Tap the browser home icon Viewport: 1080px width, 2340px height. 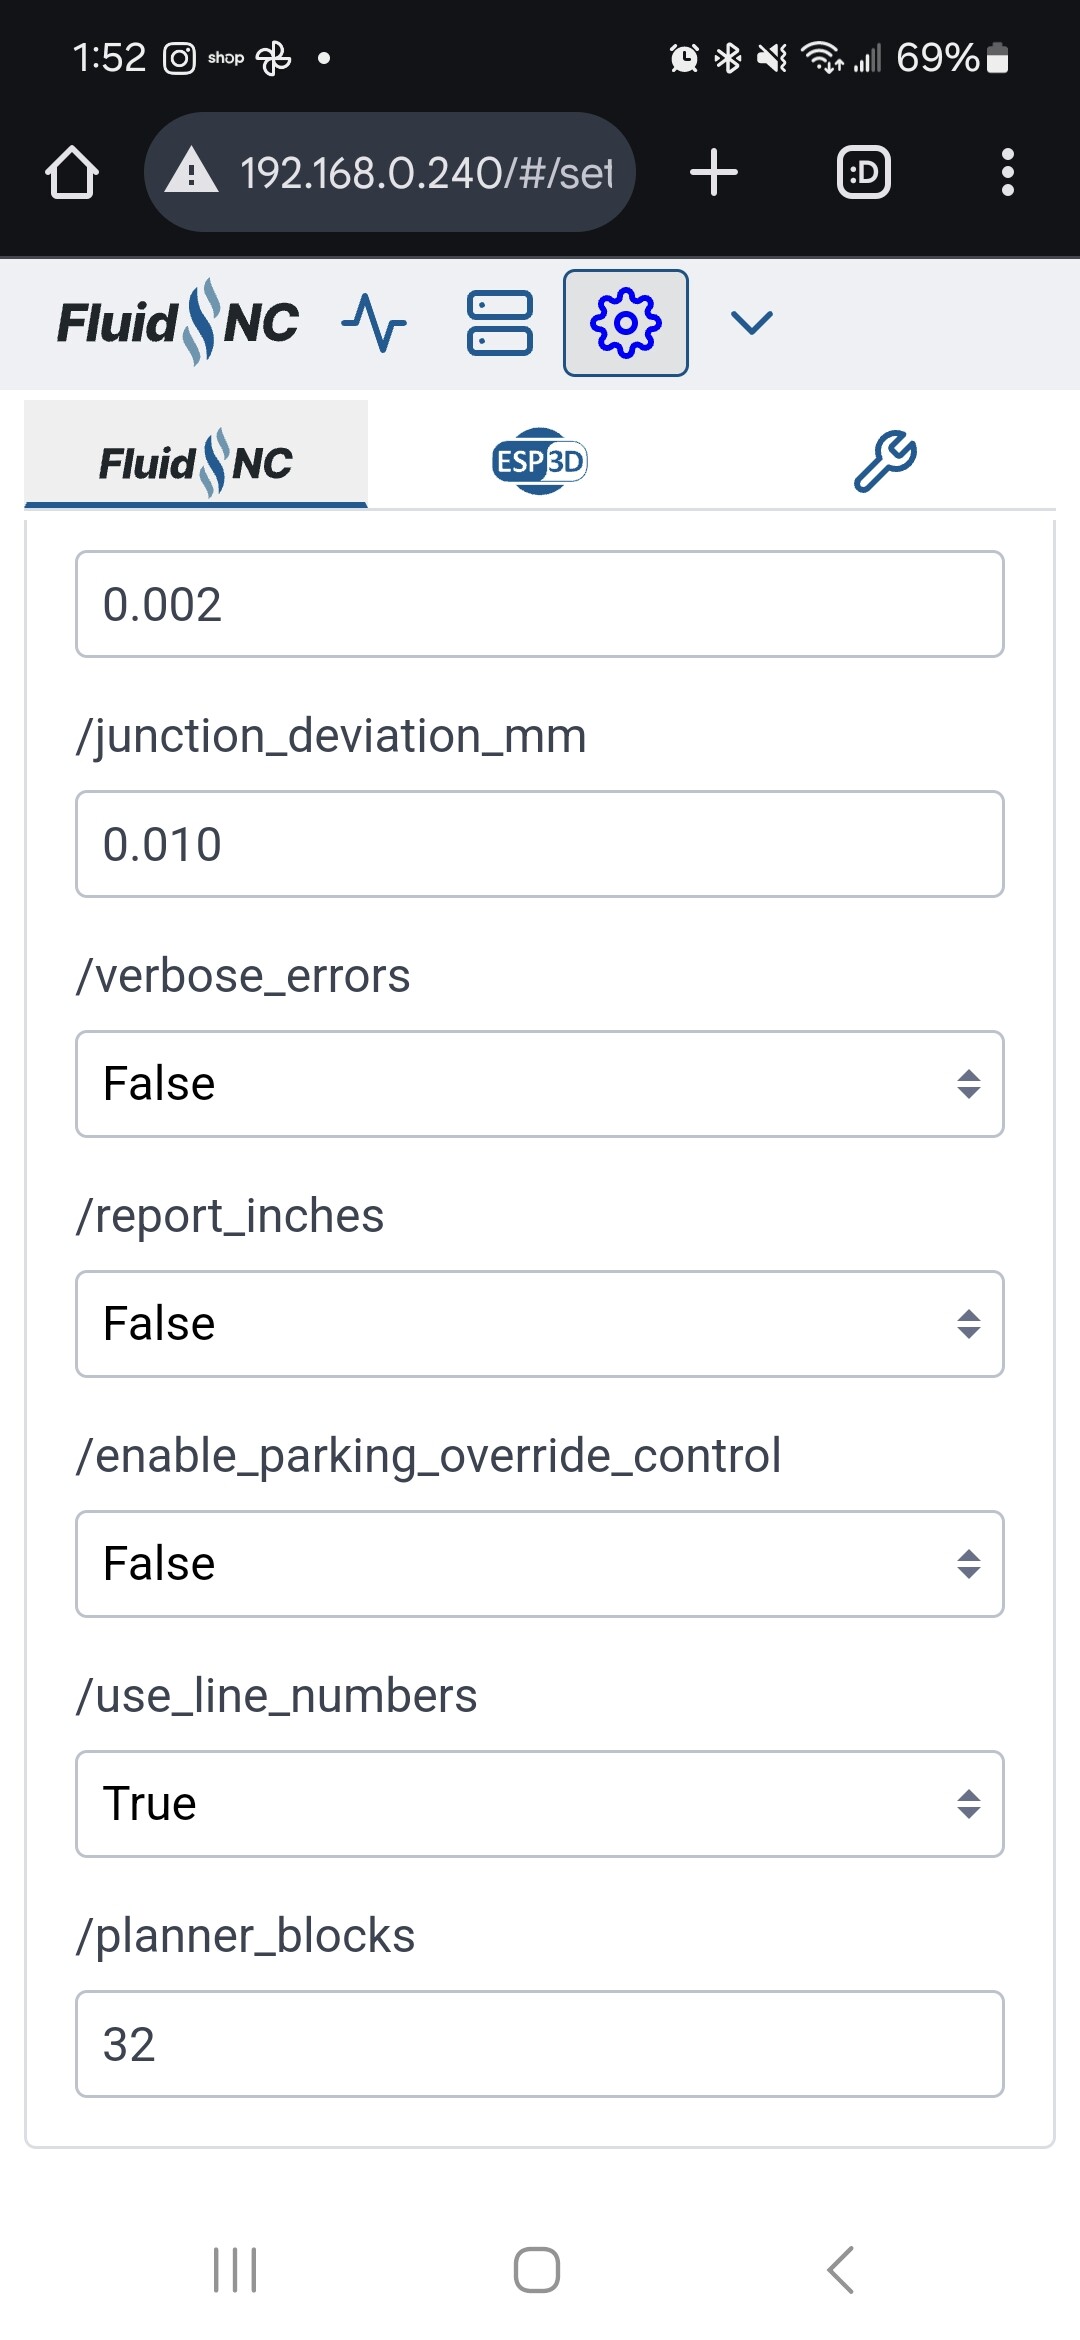pos(72,172)
